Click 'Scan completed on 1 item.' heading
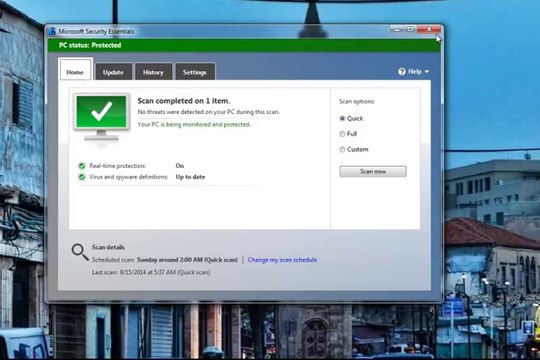 (184, 101)
